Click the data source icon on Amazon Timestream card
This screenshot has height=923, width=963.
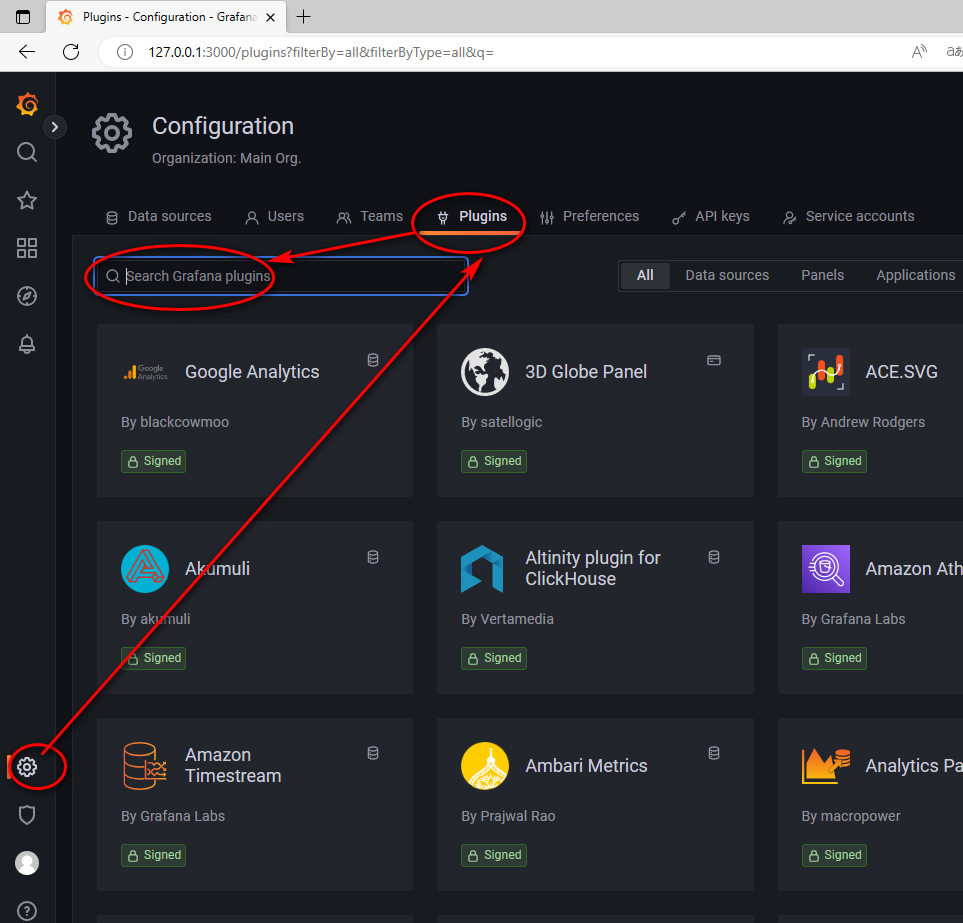(x=373, y=754)
